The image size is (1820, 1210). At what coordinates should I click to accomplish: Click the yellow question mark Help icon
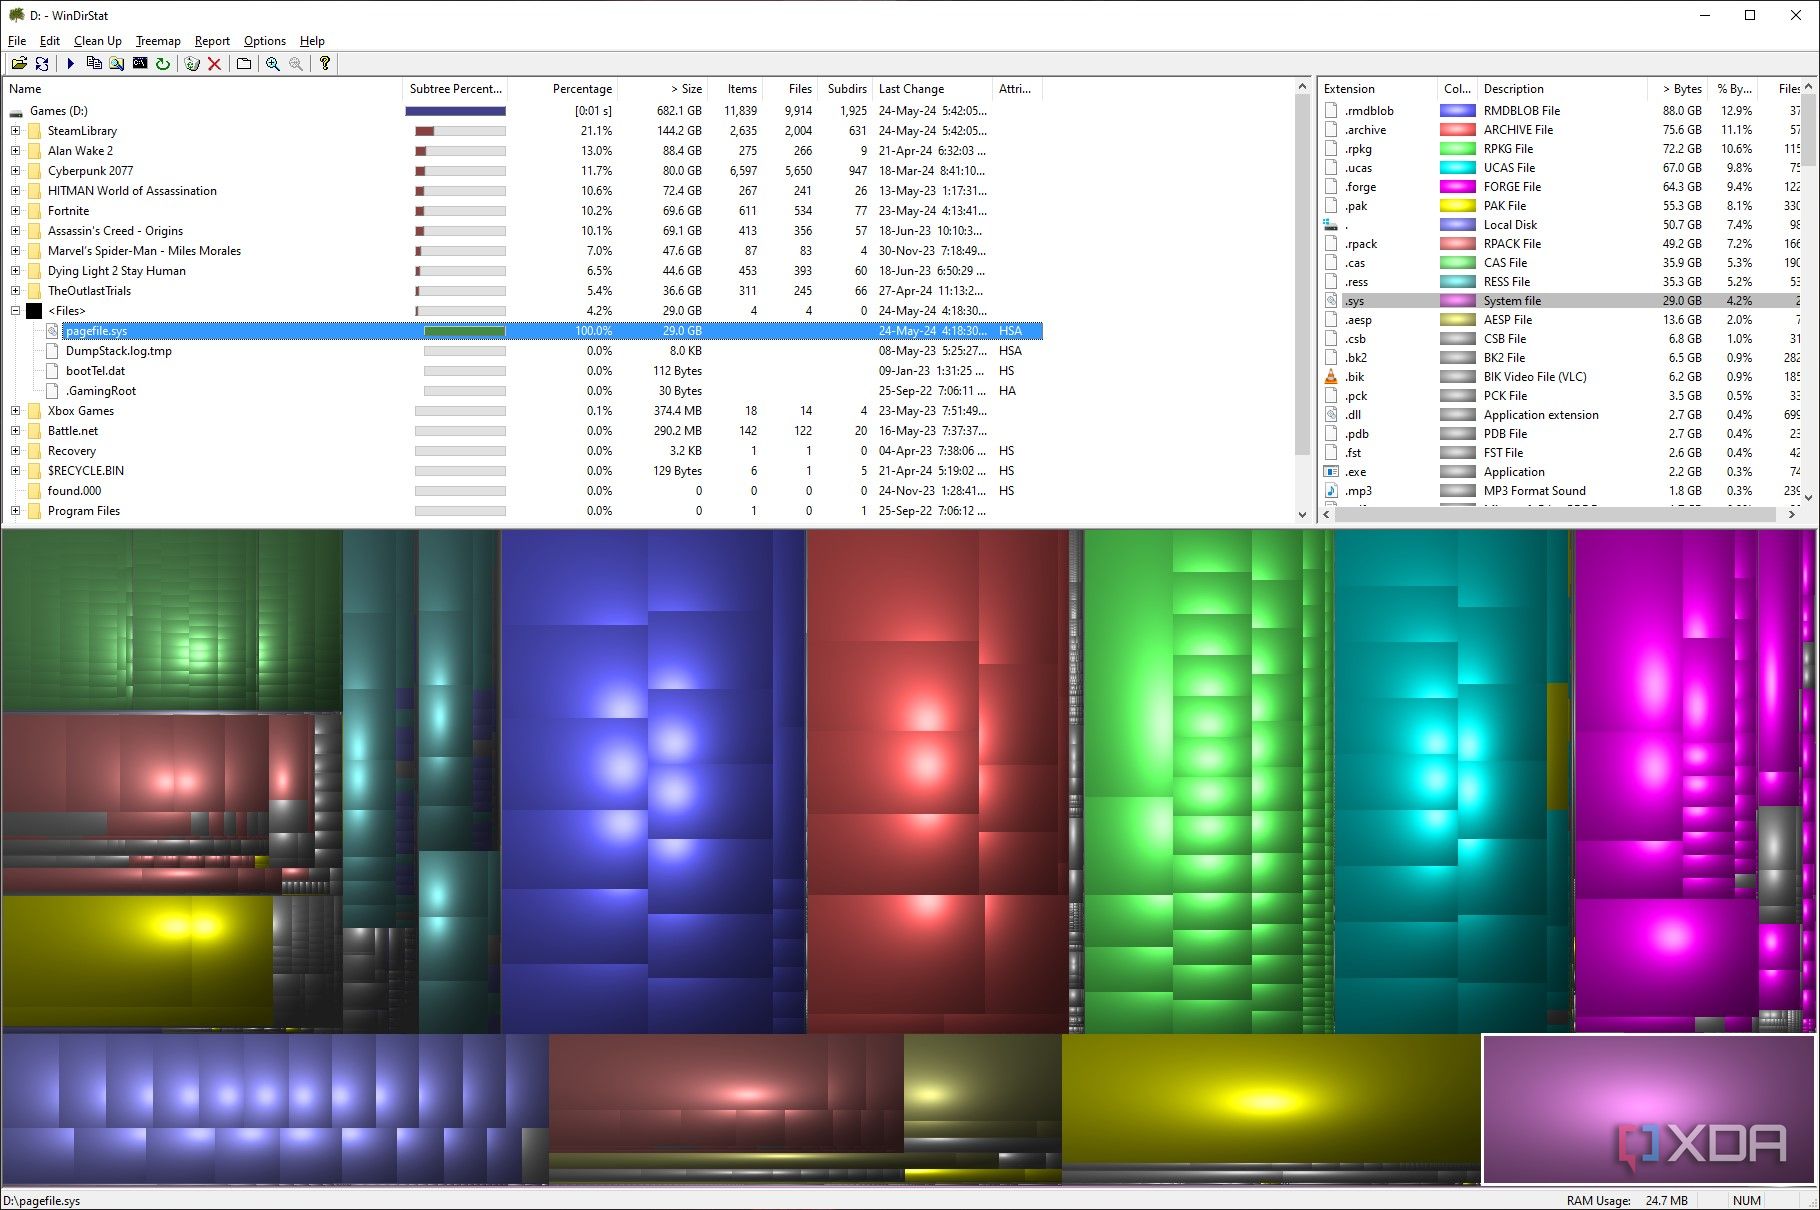(x=325, y=64)
